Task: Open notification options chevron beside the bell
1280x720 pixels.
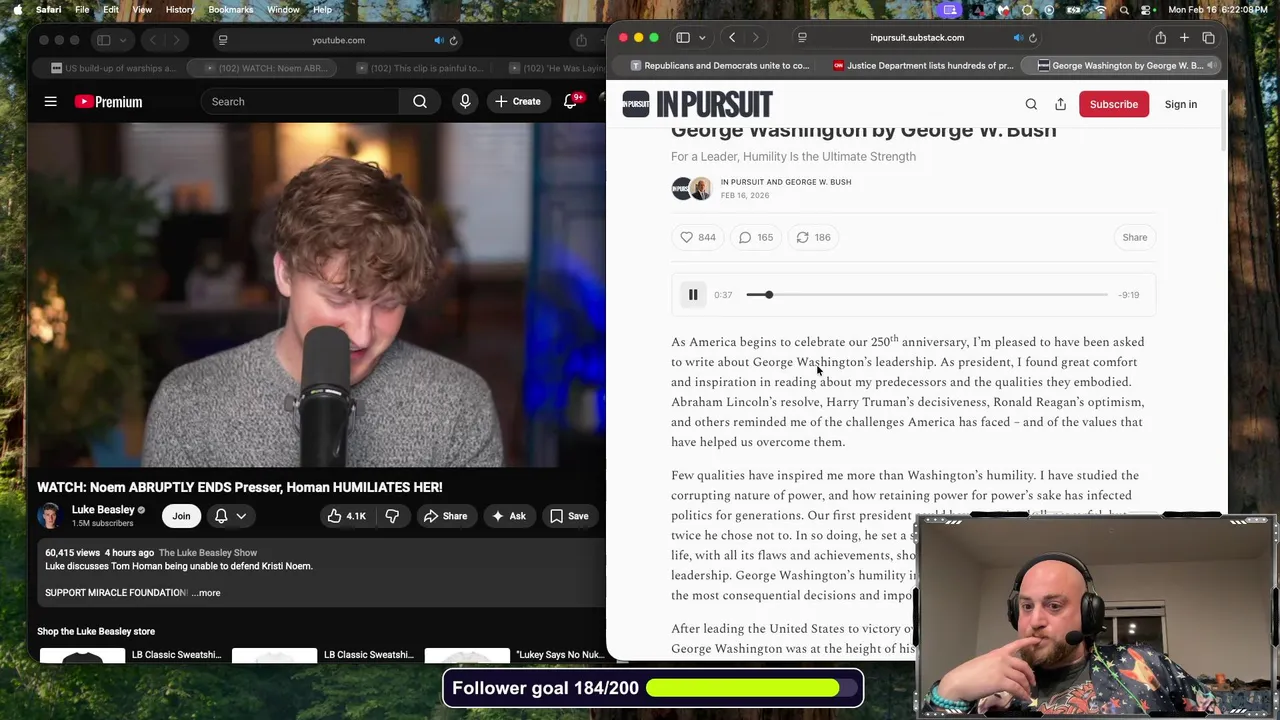Action: click(x=241, y=516)
